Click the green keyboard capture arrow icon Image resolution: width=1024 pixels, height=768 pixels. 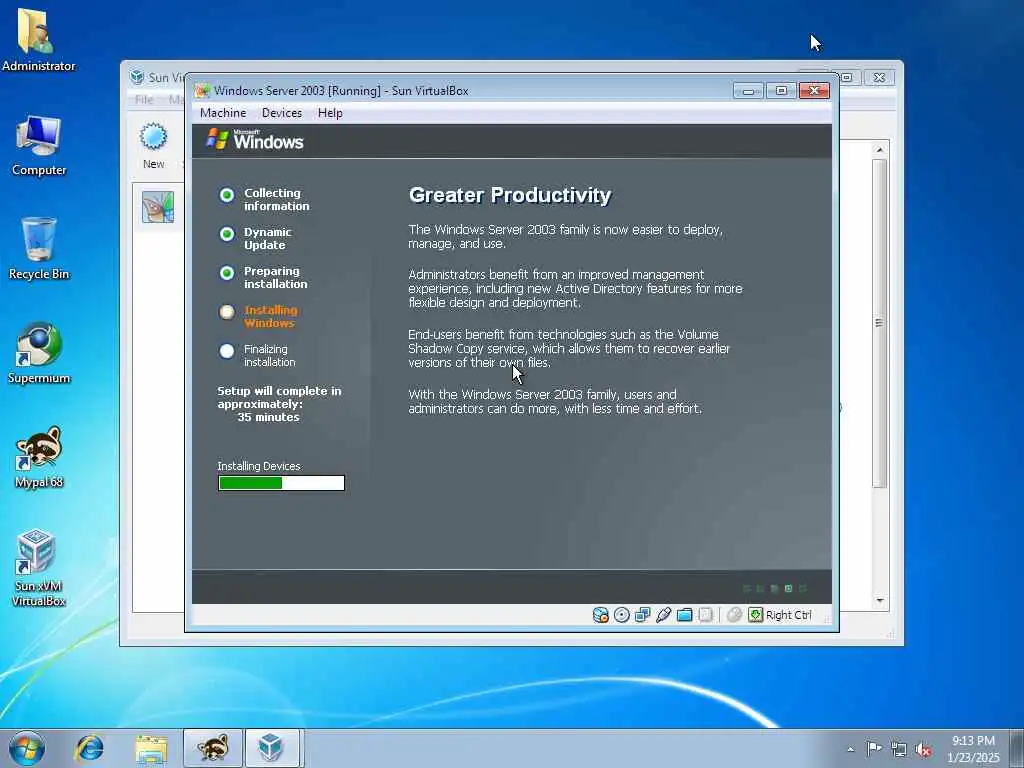click(756, 615)
